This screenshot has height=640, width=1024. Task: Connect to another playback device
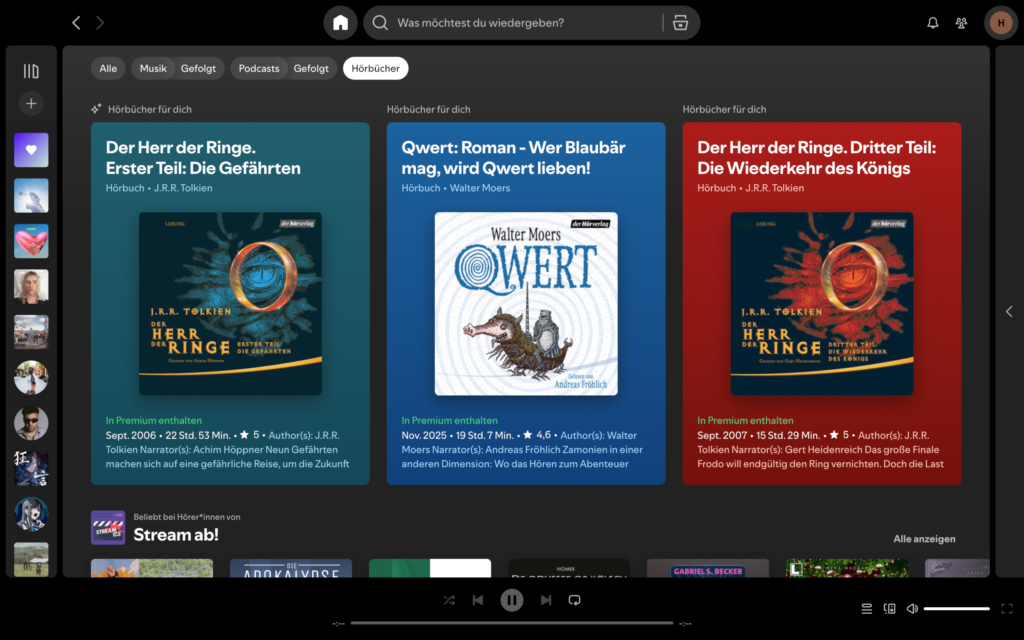[x=890, y=608]
